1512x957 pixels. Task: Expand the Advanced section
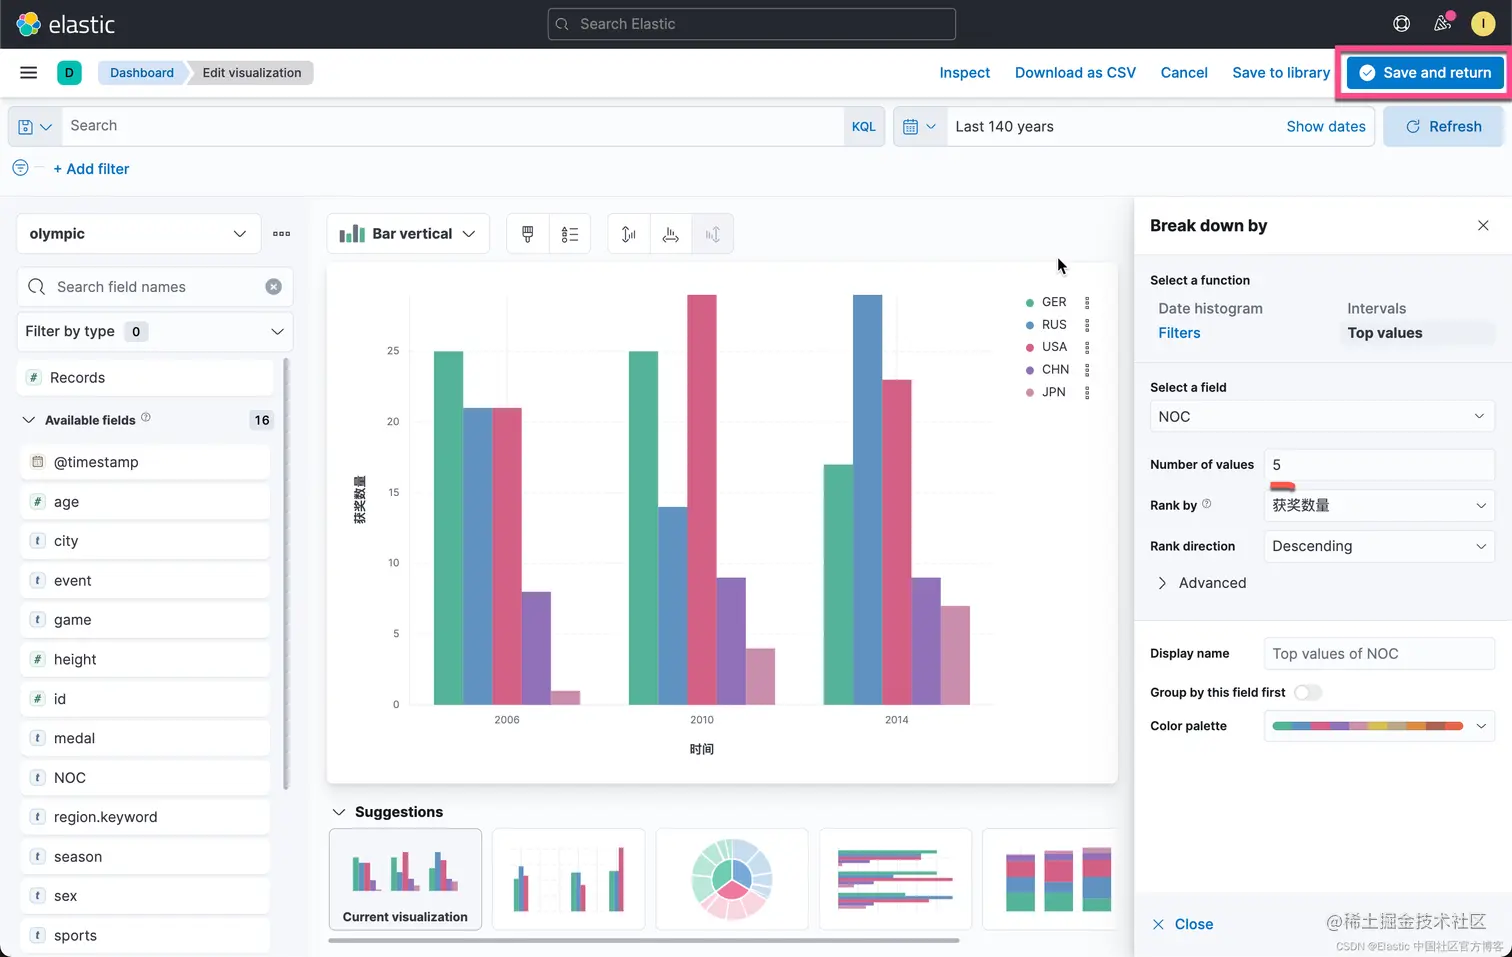1202,583
